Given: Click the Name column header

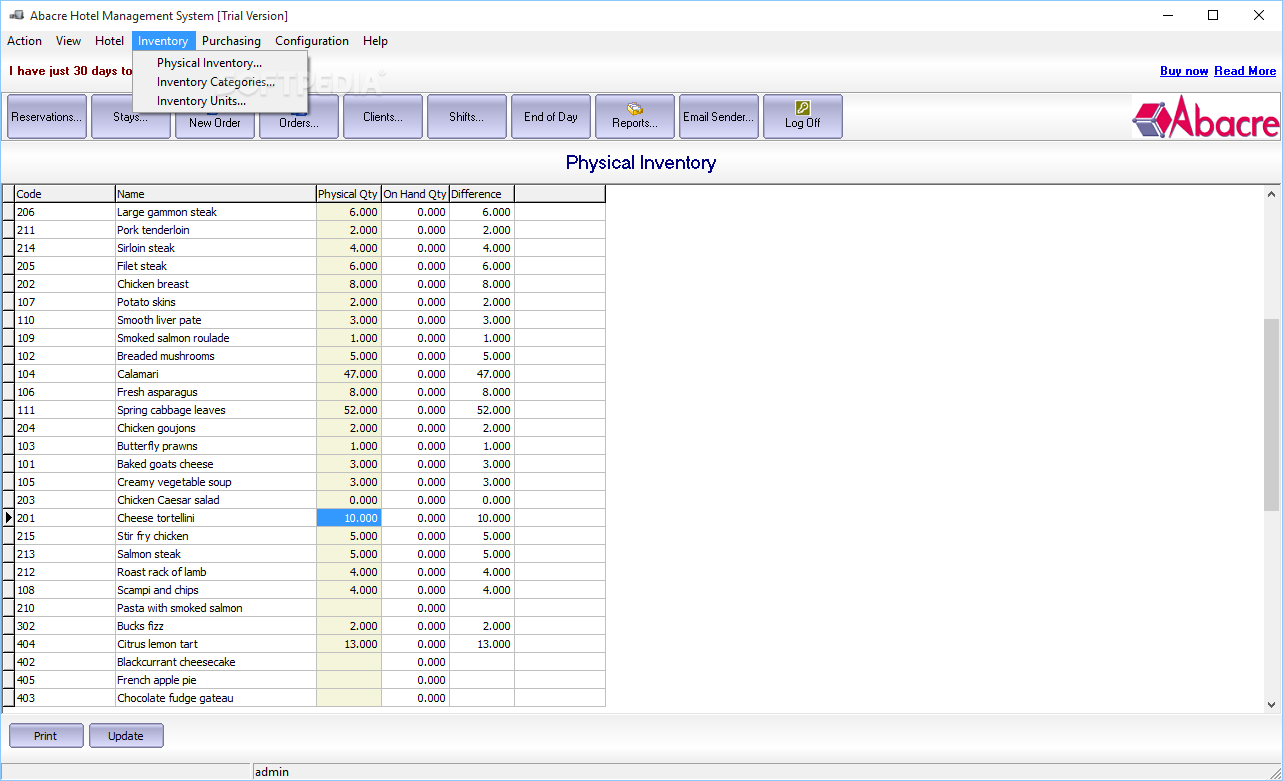Looking at the screenshot, I should (216, 194).
